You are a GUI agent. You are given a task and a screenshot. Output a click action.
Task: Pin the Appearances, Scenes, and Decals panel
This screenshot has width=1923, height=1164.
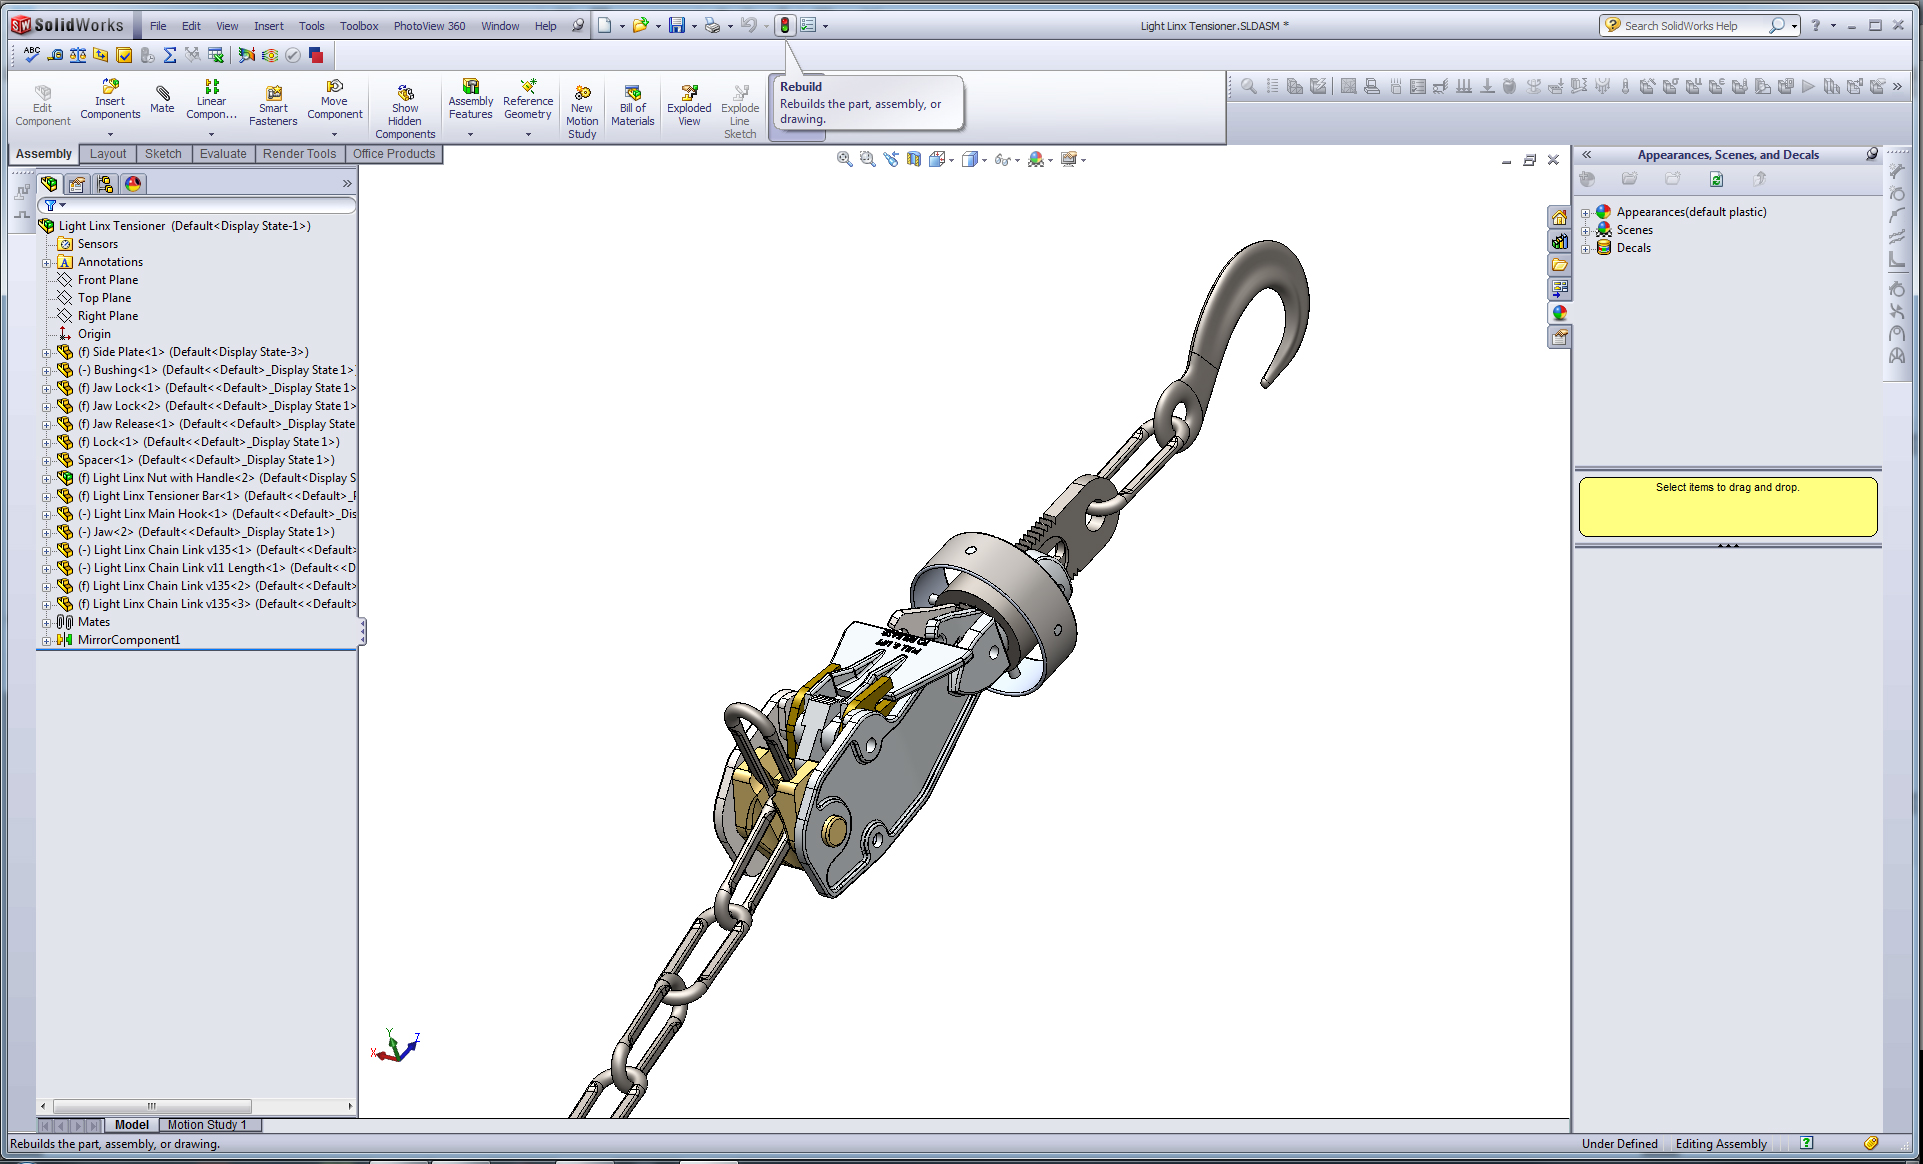point(1871,155)
